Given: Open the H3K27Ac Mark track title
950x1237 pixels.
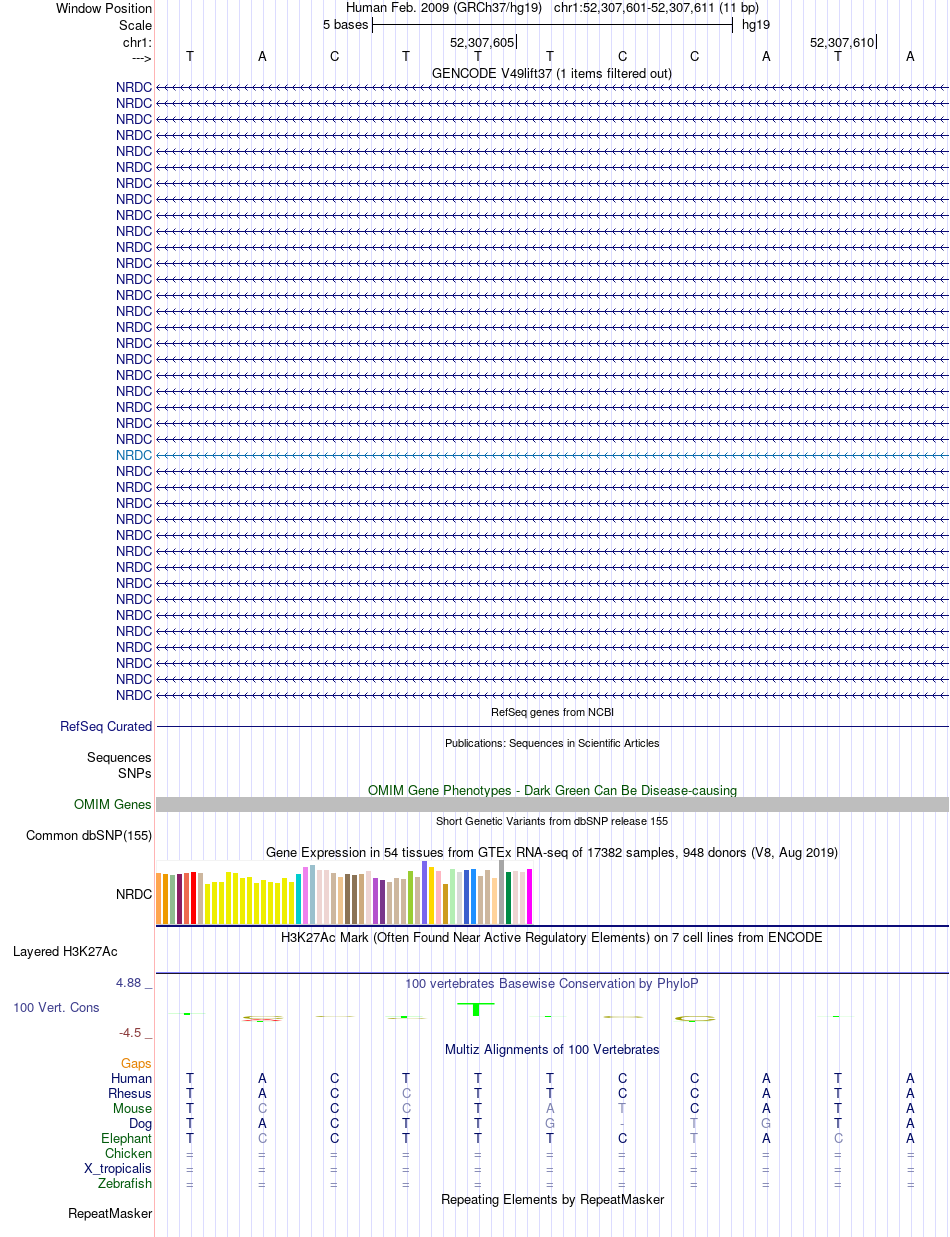Looking at the screenshot, I should 552,938.
